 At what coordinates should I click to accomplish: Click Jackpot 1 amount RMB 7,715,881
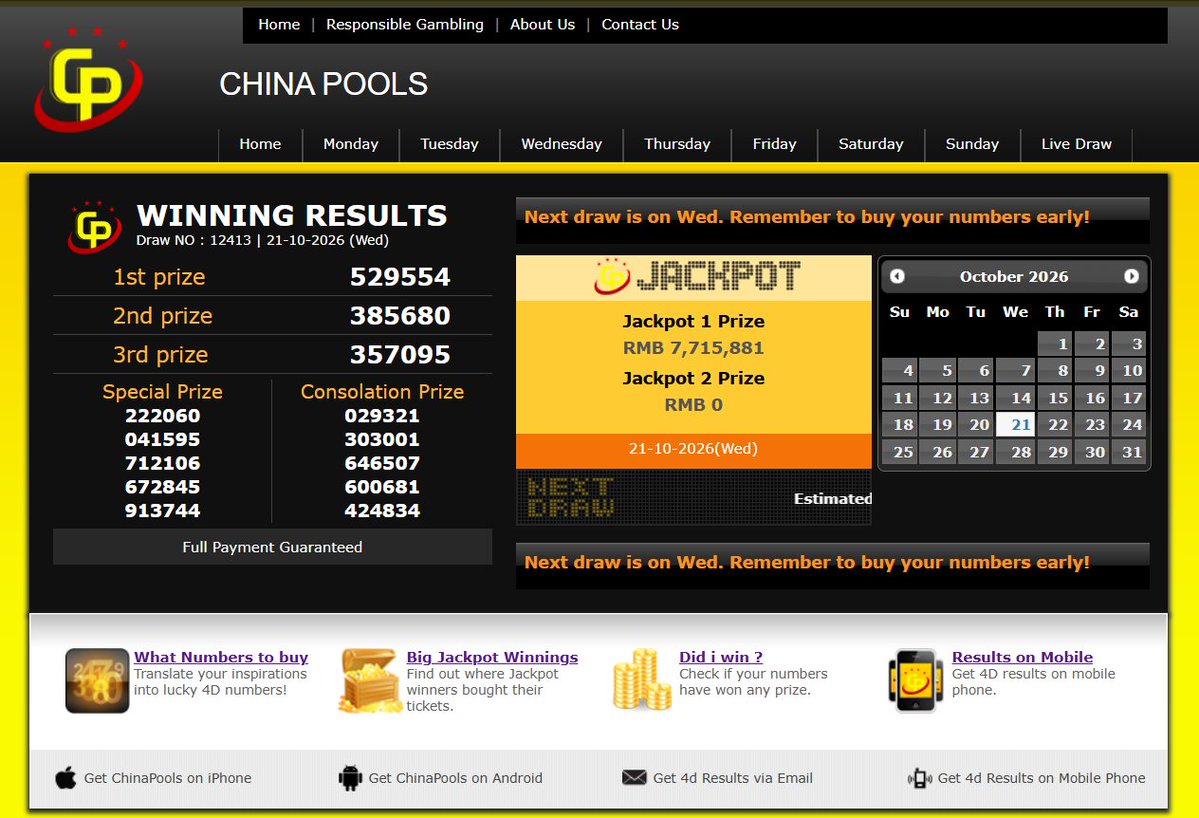click(x=694, y=348)
